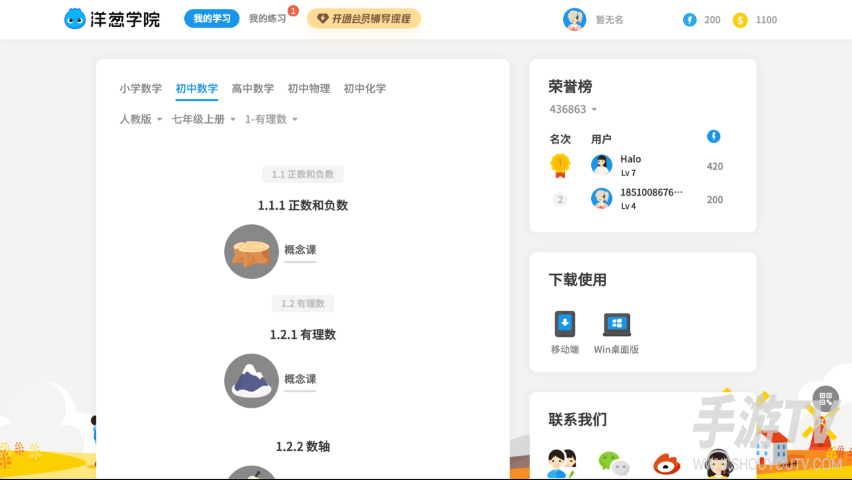The image size is (852, 480).
Task: Click the rank 2 badge
Action: click(560, 200)
